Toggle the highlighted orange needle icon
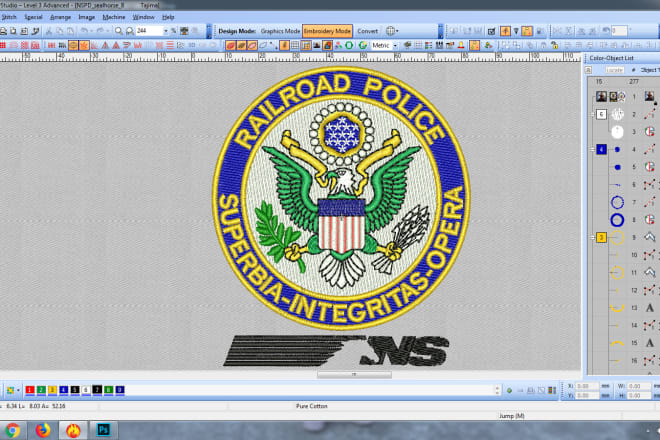This screenshot has width=660, height=440. click(505, 31)
